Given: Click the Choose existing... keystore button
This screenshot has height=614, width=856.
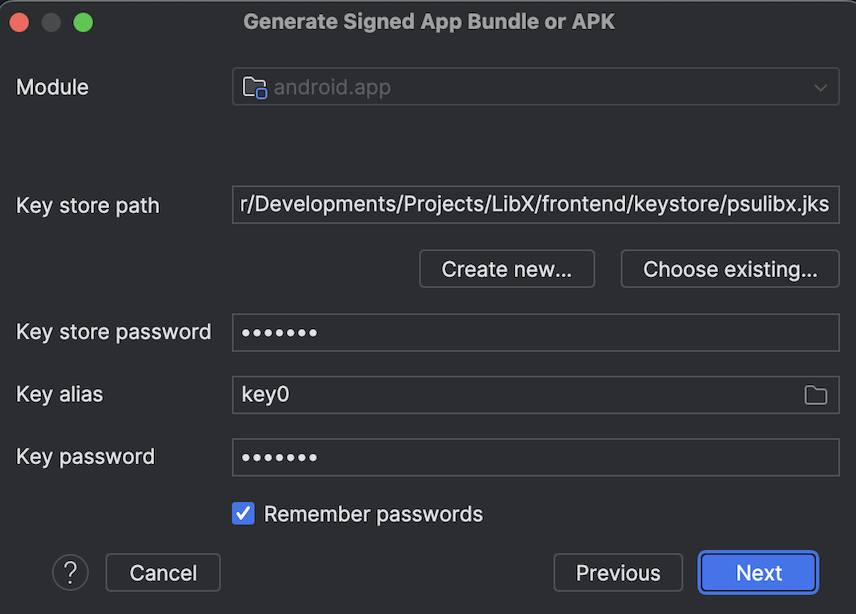Looking at the screenshot, I should [729, 269].
